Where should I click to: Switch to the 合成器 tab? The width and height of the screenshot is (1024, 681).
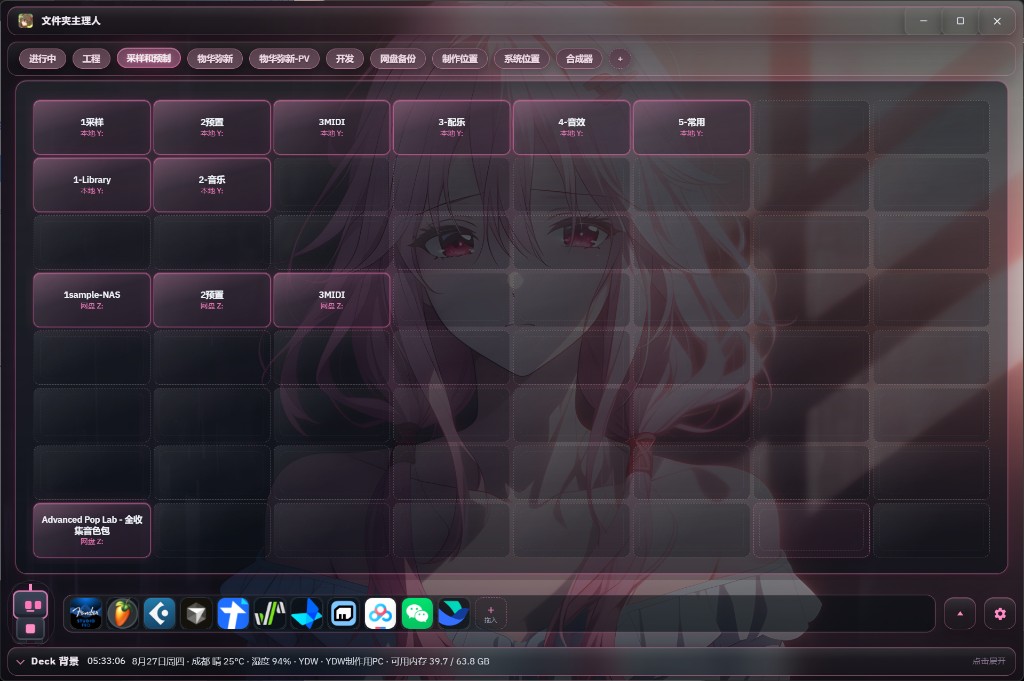[579, 59]
